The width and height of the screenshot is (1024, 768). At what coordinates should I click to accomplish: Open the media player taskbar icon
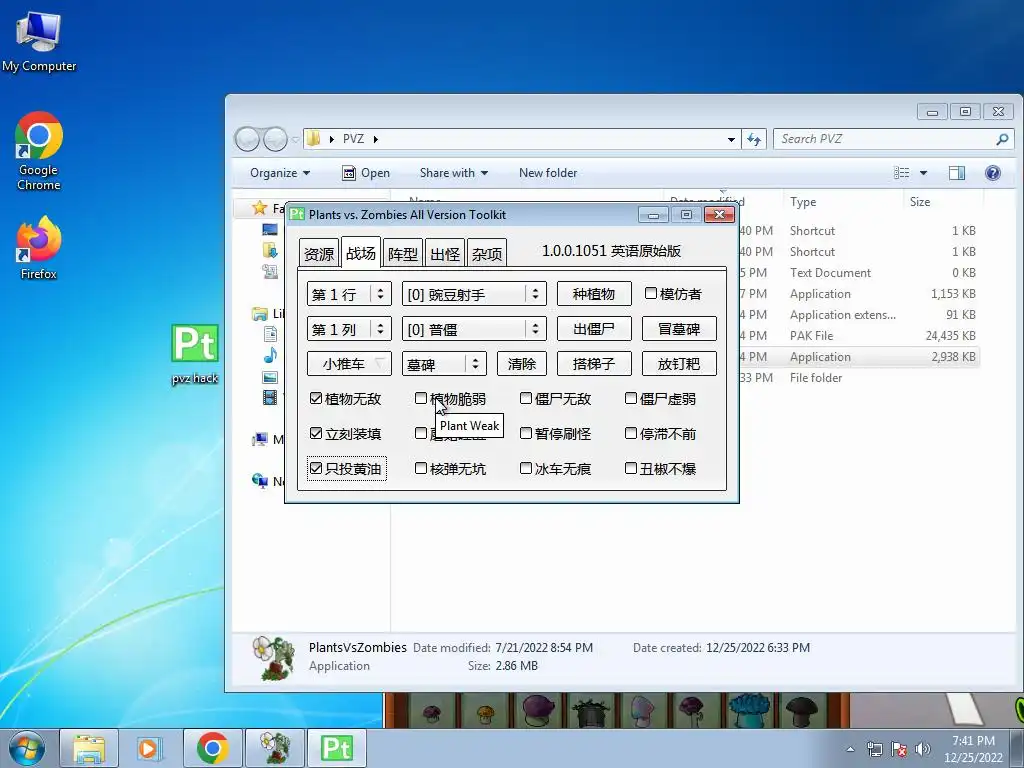point(150,748)
